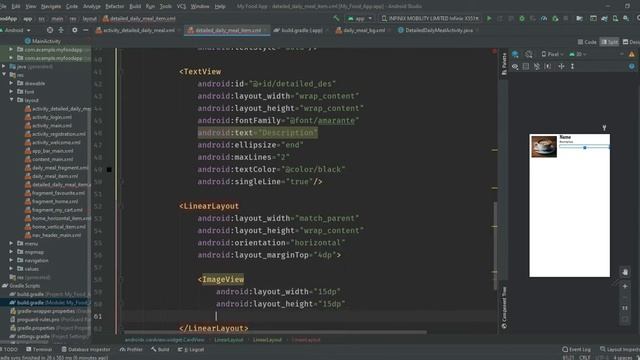This screenshot has width=640, height=360.
Task: Open project panel settings gear
Action: pyautogui.click(x=74, y=30)
